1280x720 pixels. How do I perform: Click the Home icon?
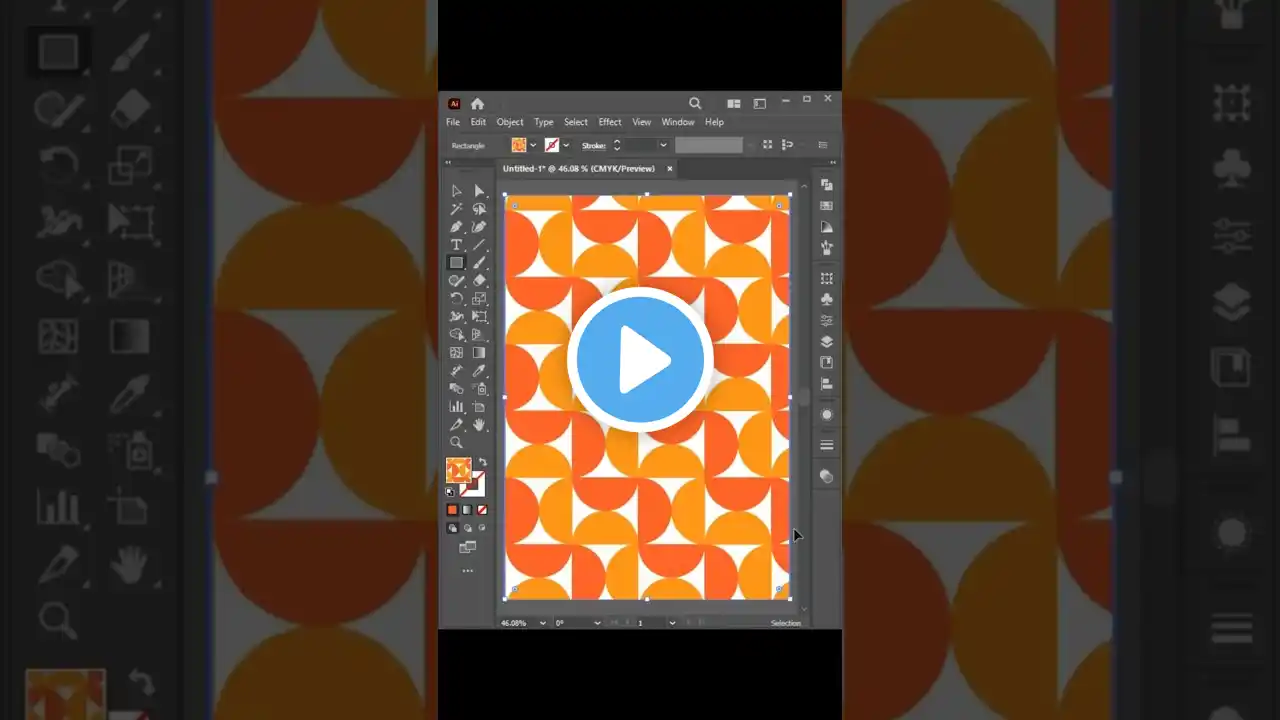(478, 103)
